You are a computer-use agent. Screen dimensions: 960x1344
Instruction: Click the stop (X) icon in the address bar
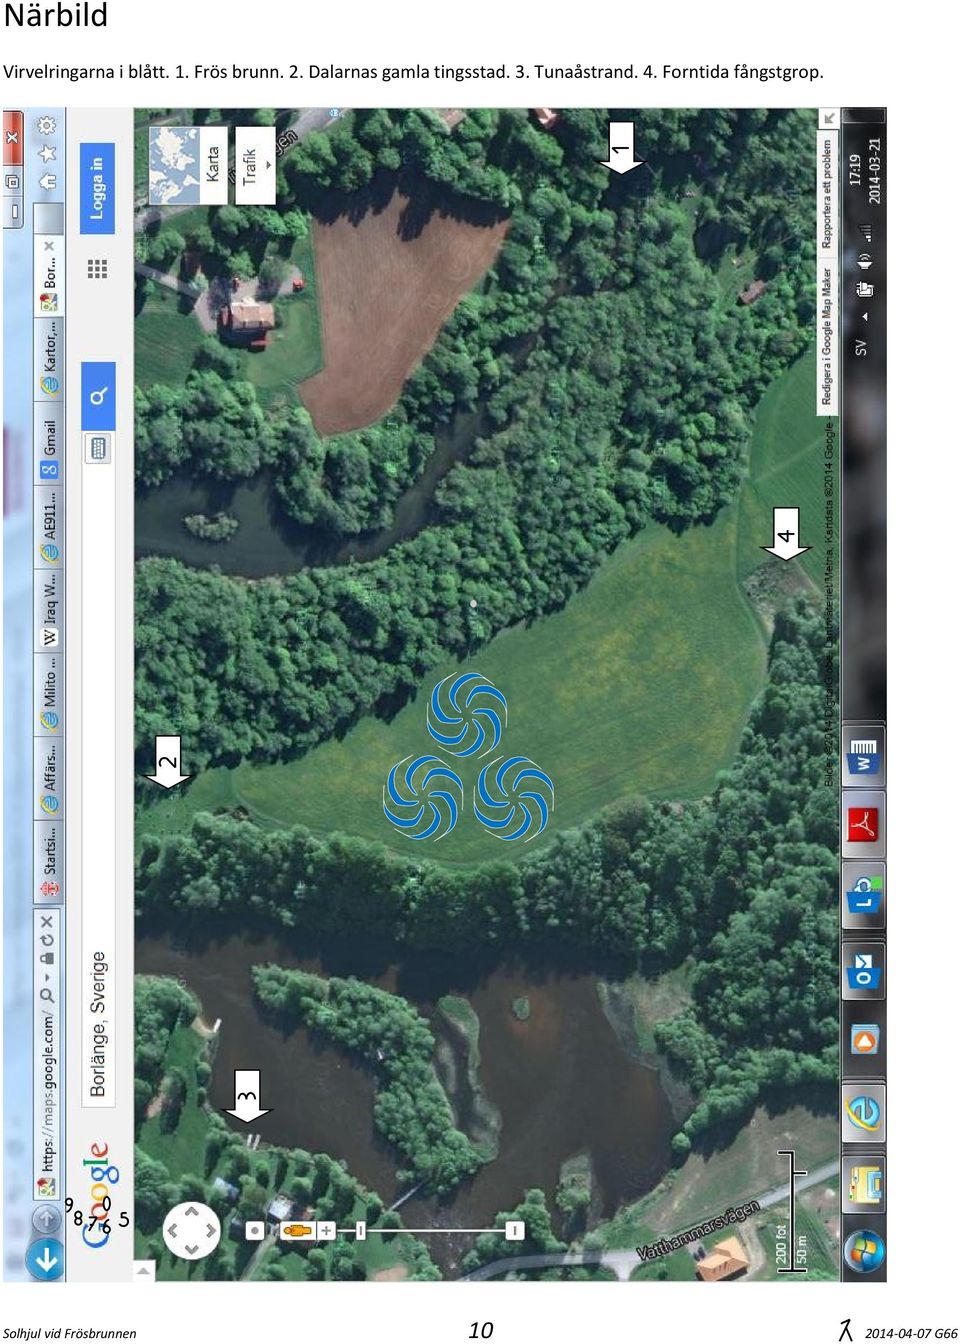tap(47, 922)
